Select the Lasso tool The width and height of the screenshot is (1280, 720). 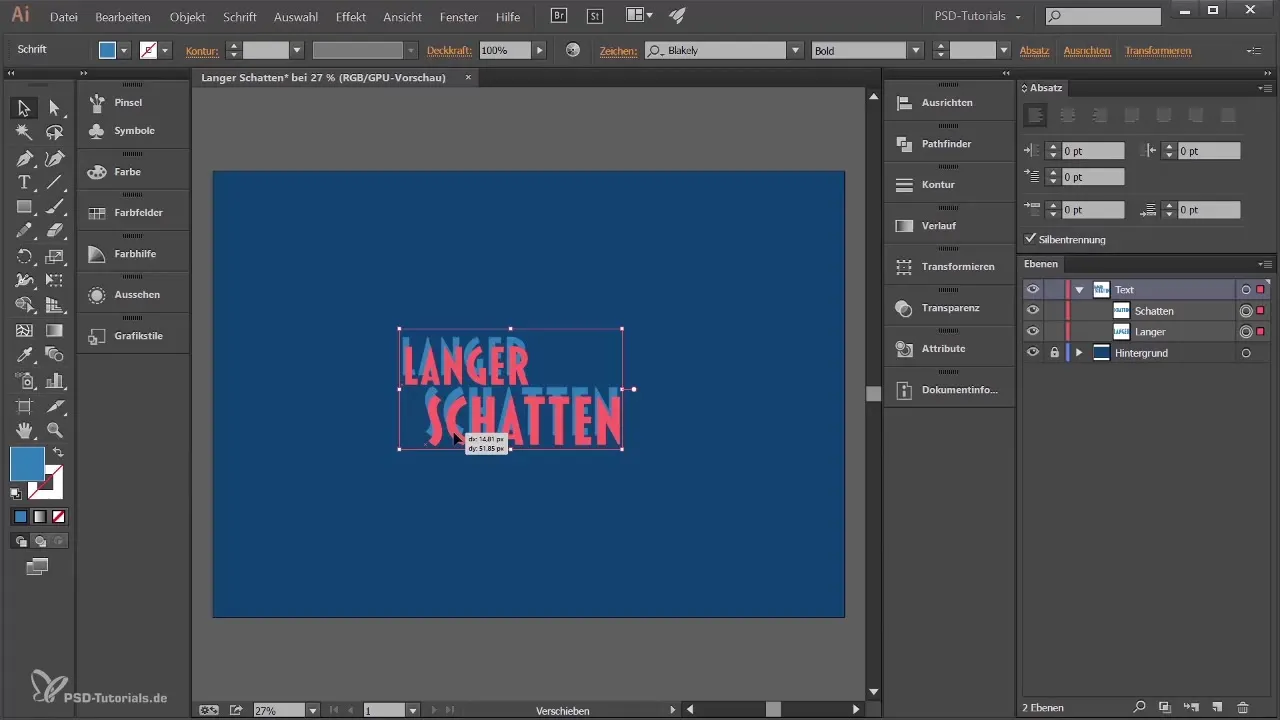(55, 132)
